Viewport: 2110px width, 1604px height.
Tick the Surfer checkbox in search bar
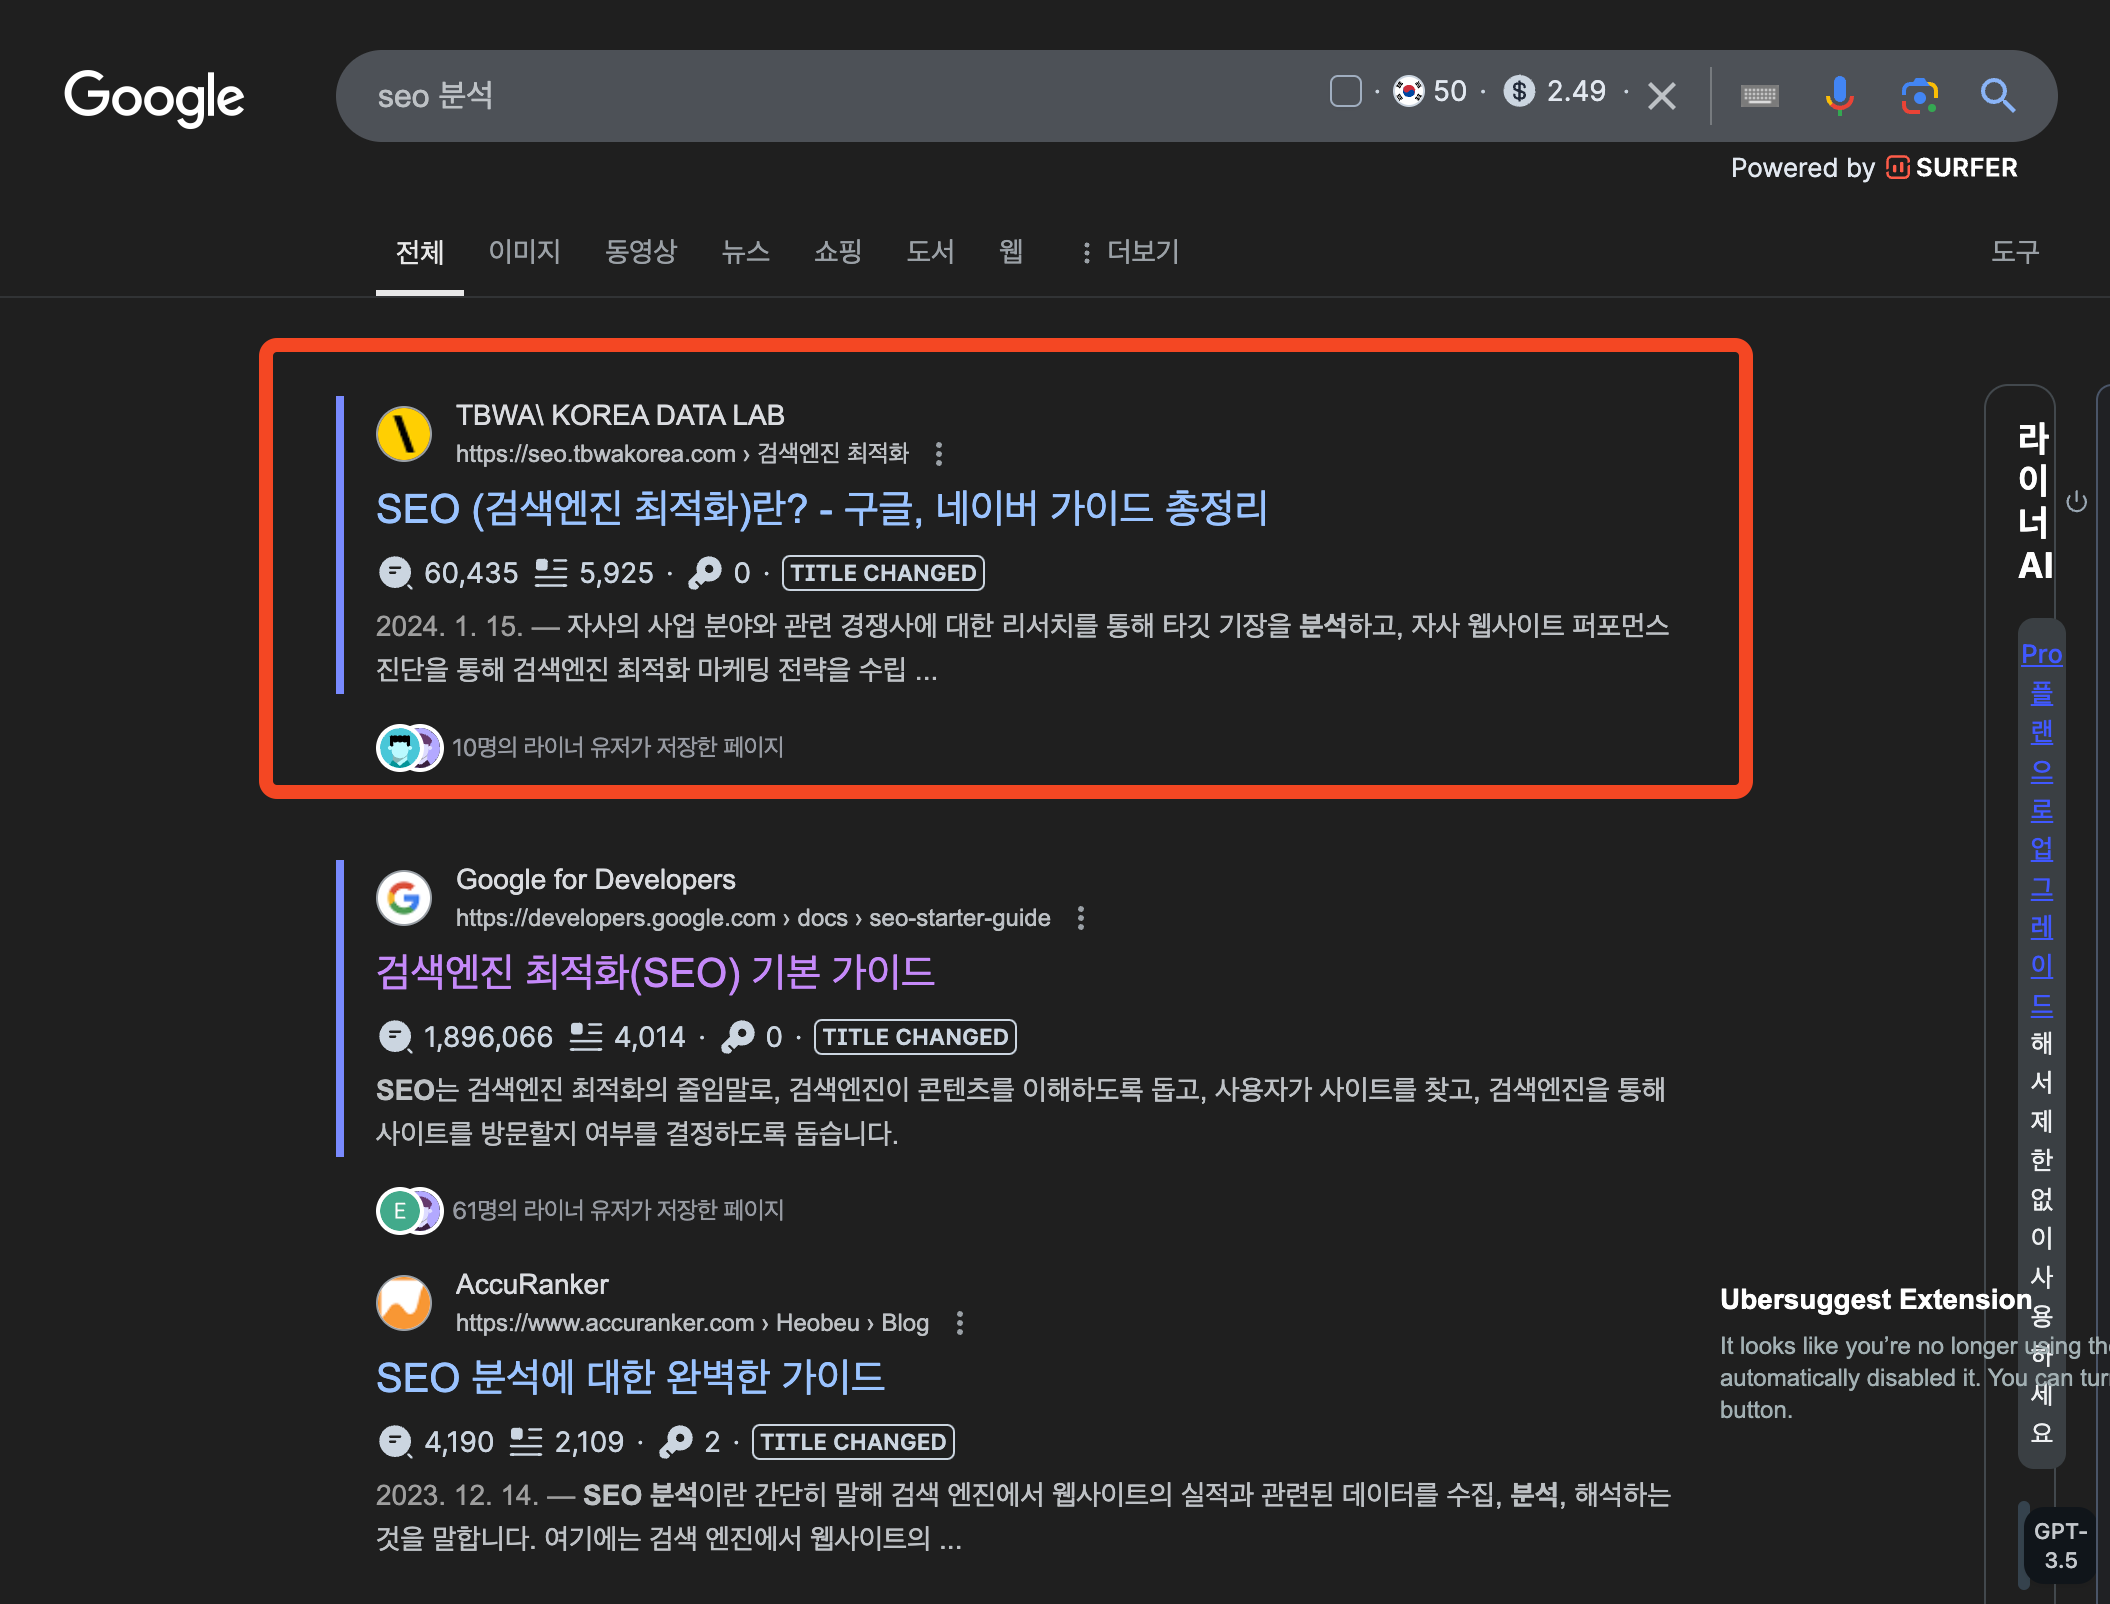click(1345, 91)
